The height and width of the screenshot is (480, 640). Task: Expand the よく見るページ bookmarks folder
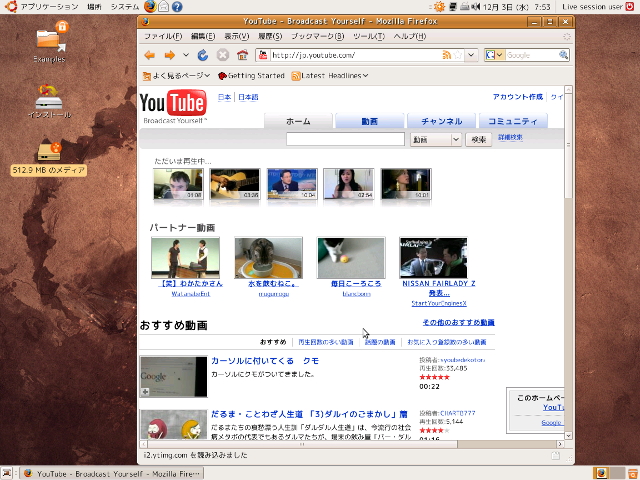(176, 76)
